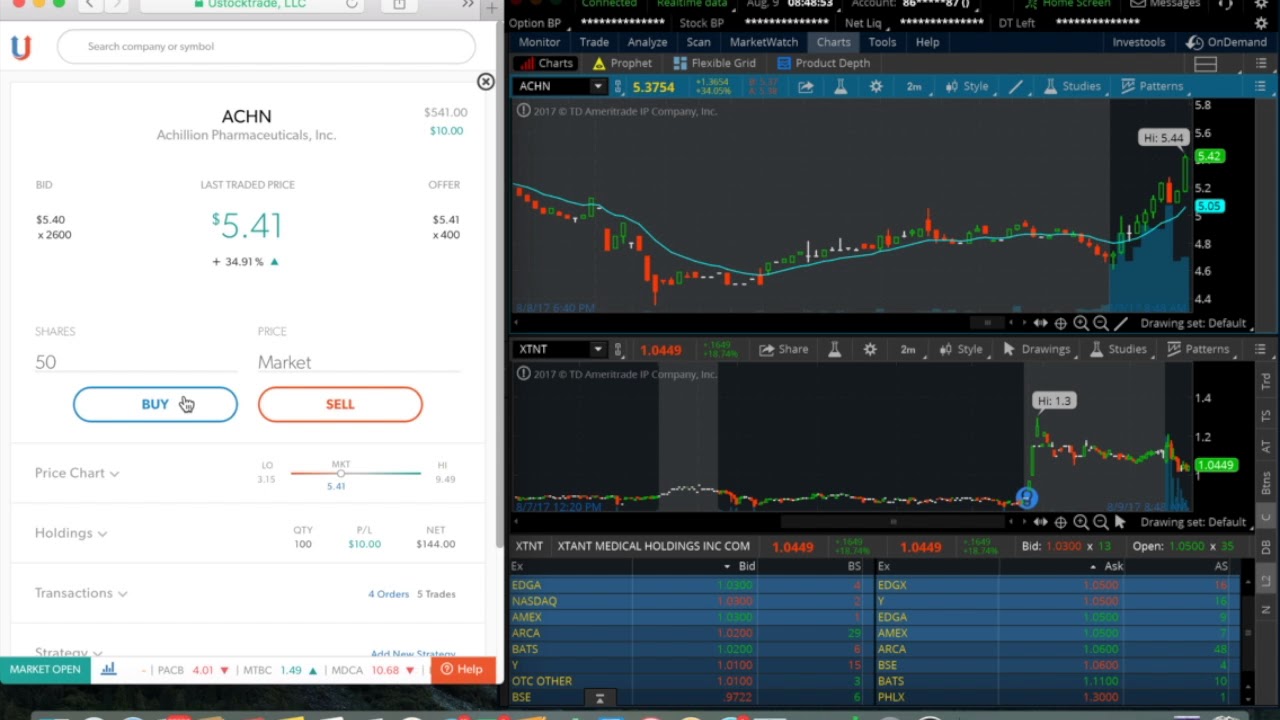Click the horizontal arrows icon under ACHN chart
Screen dimensions: 1280x720
click(1040, 323)
